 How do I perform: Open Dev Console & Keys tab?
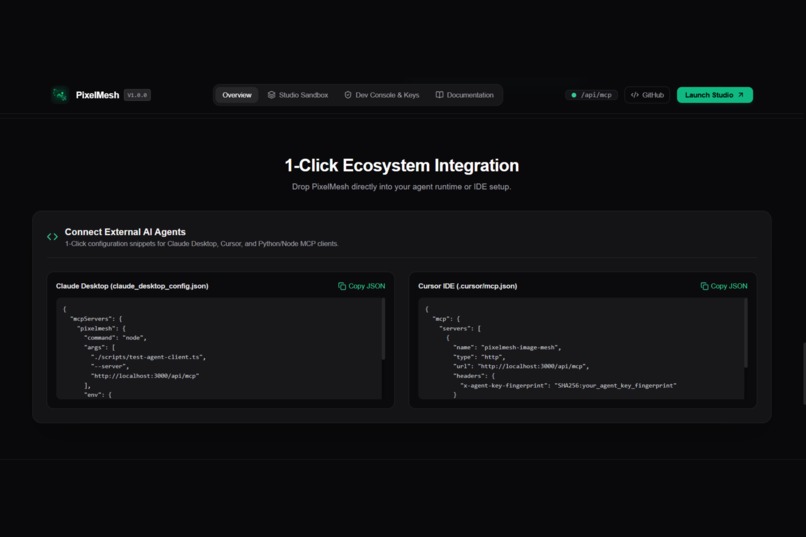[x=381, y=95]
